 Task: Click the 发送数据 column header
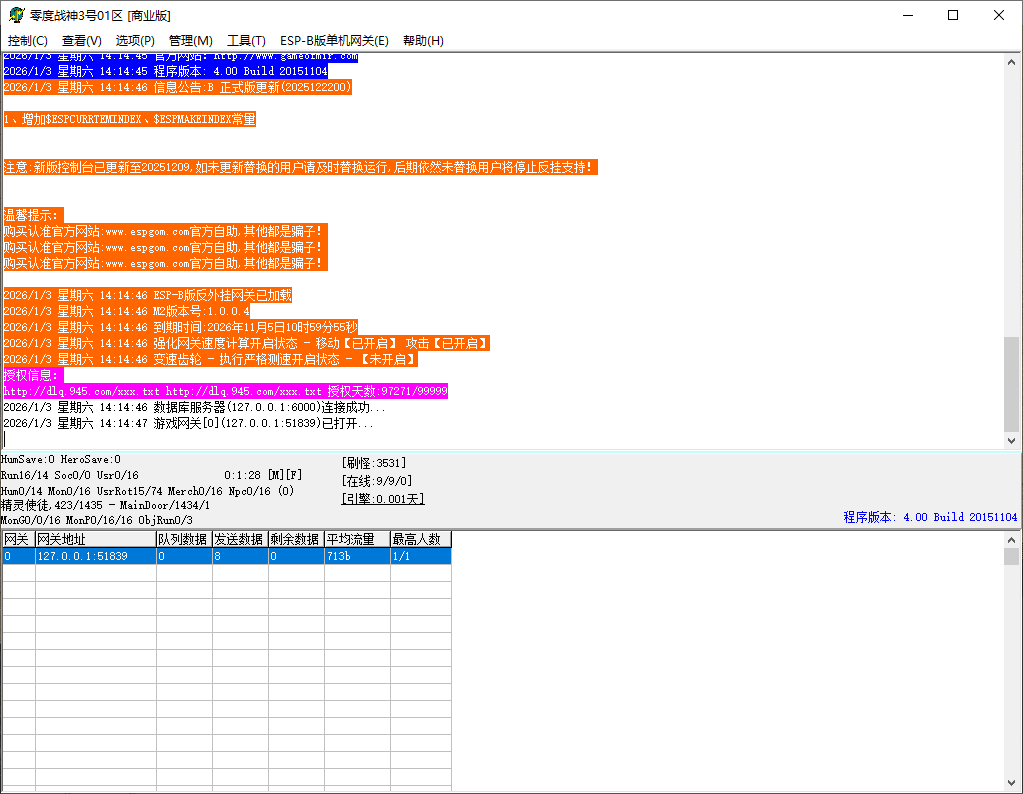(239, 540)
